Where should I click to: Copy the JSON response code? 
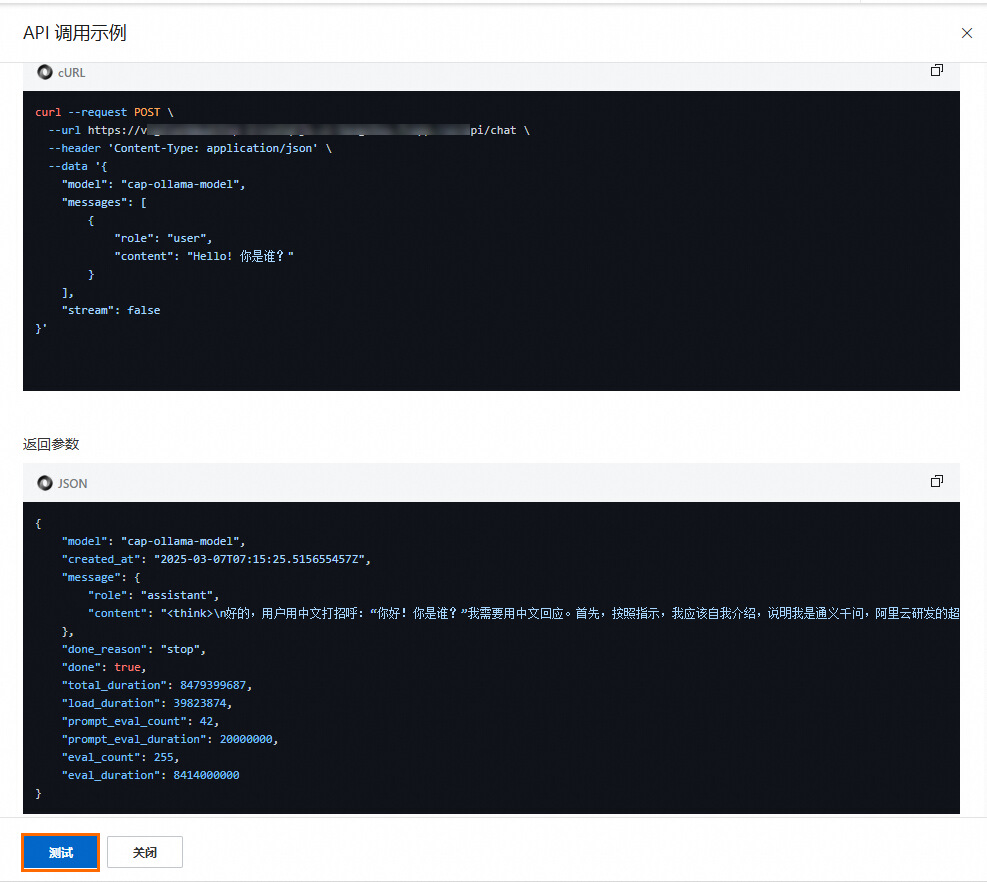click(x=936, y=481)
